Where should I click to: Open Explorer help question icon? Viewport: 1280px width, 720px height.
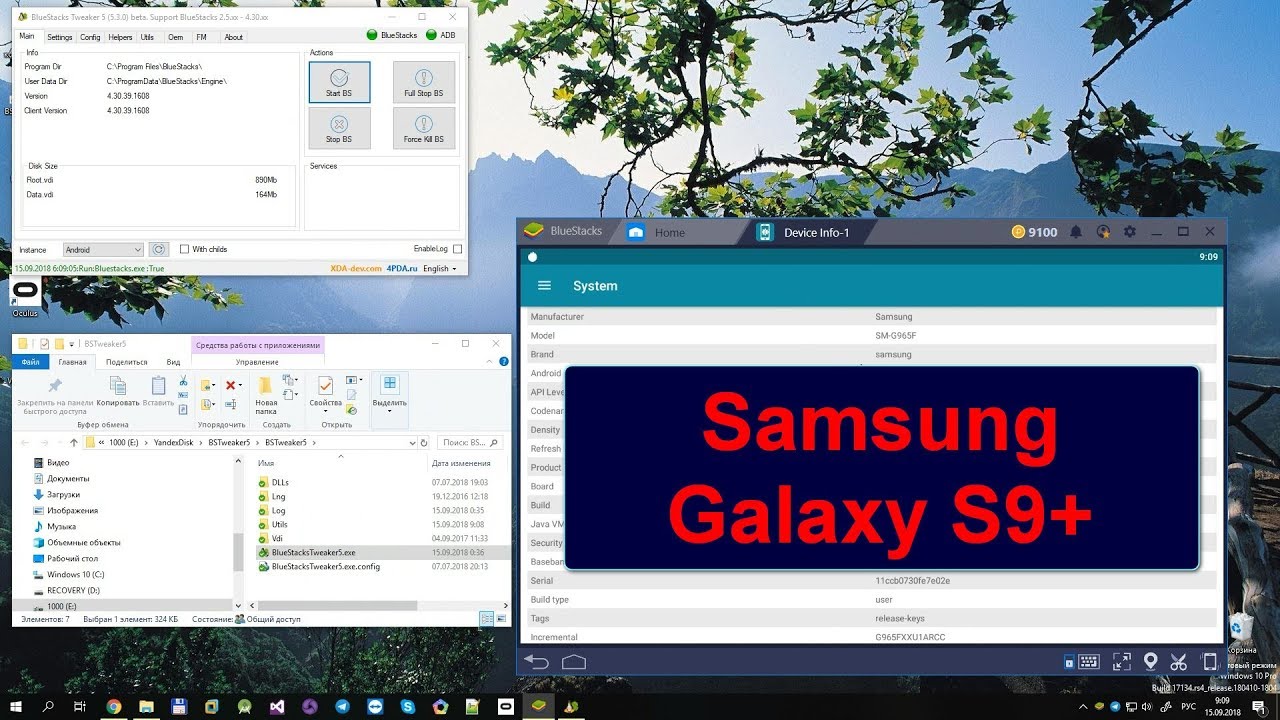(x=502, y=362)
